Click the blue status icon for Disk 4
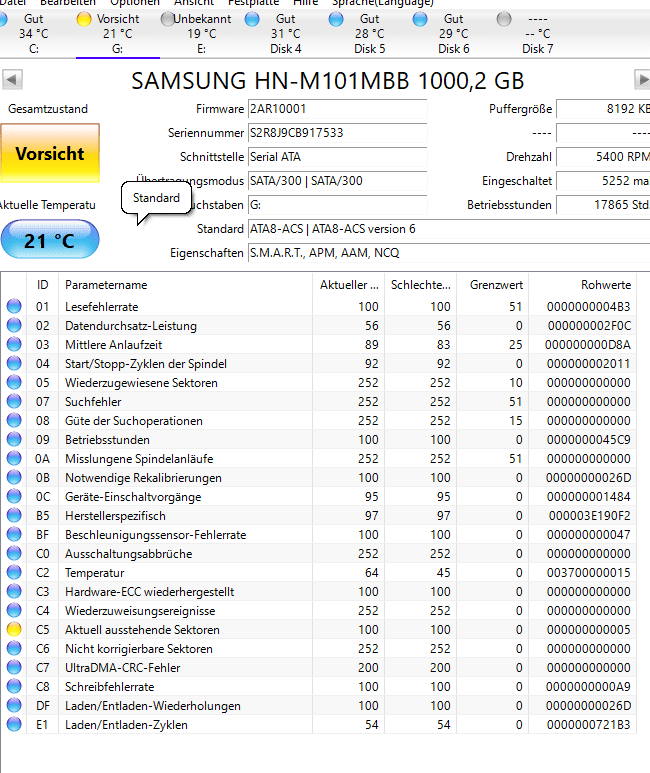The image size is (650, 773). point(252,19)
